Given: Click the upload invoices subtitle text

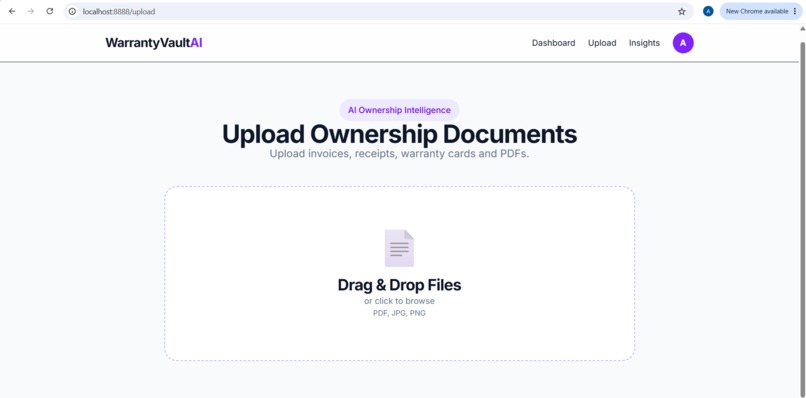Looking at the screenshot, I should [x=399, y=154].
